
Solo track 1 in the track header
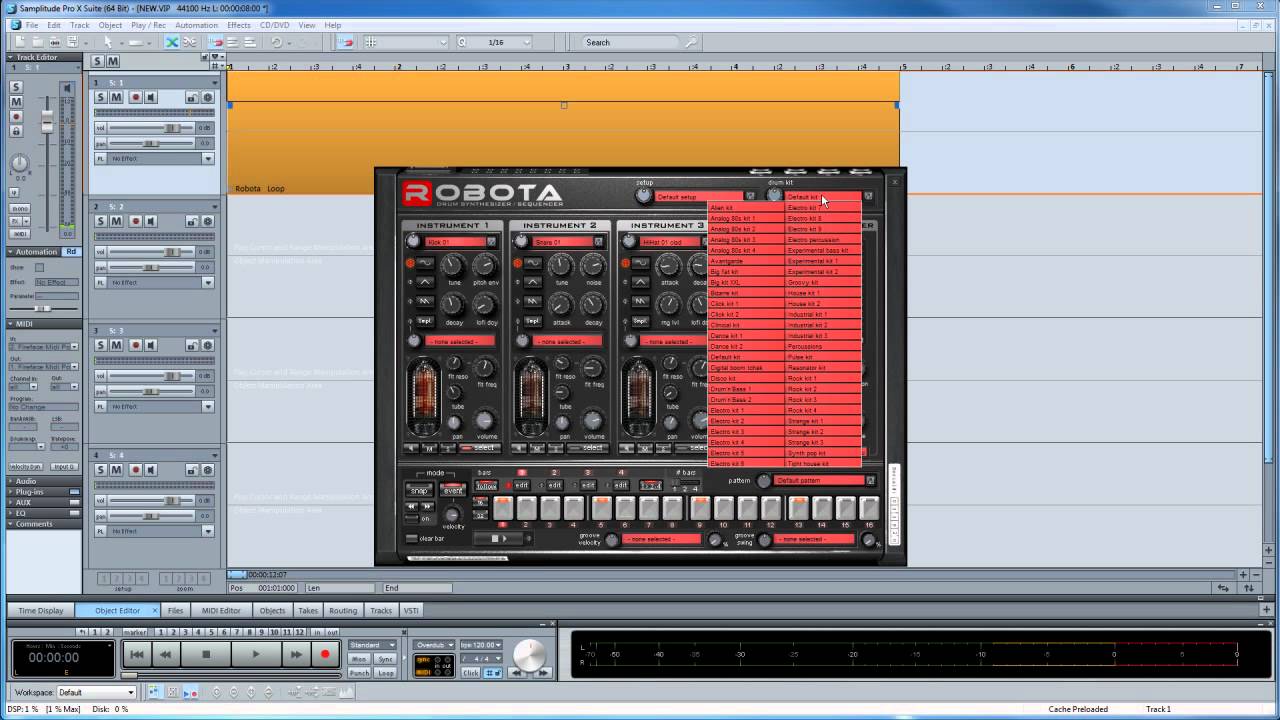(x=101, y=97)
